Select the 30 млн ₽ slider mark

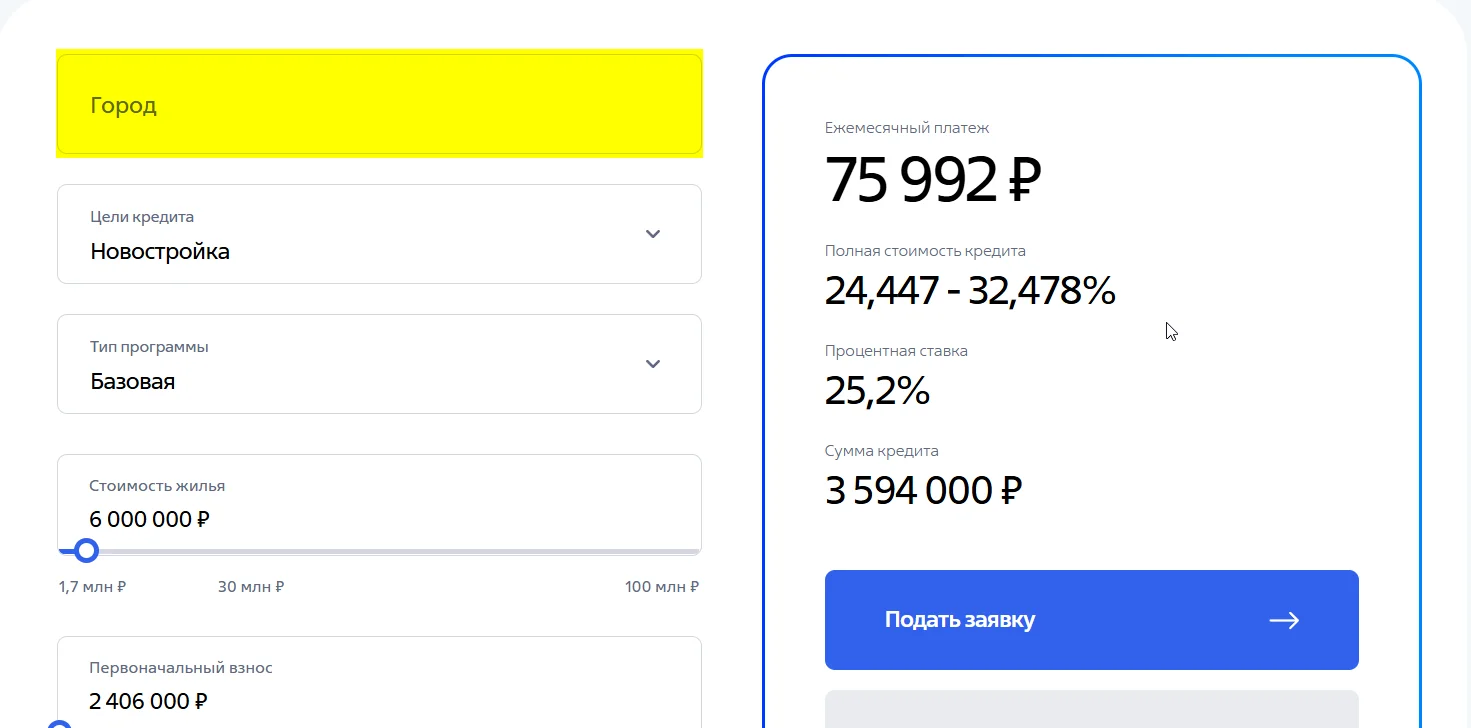point(251,587)
